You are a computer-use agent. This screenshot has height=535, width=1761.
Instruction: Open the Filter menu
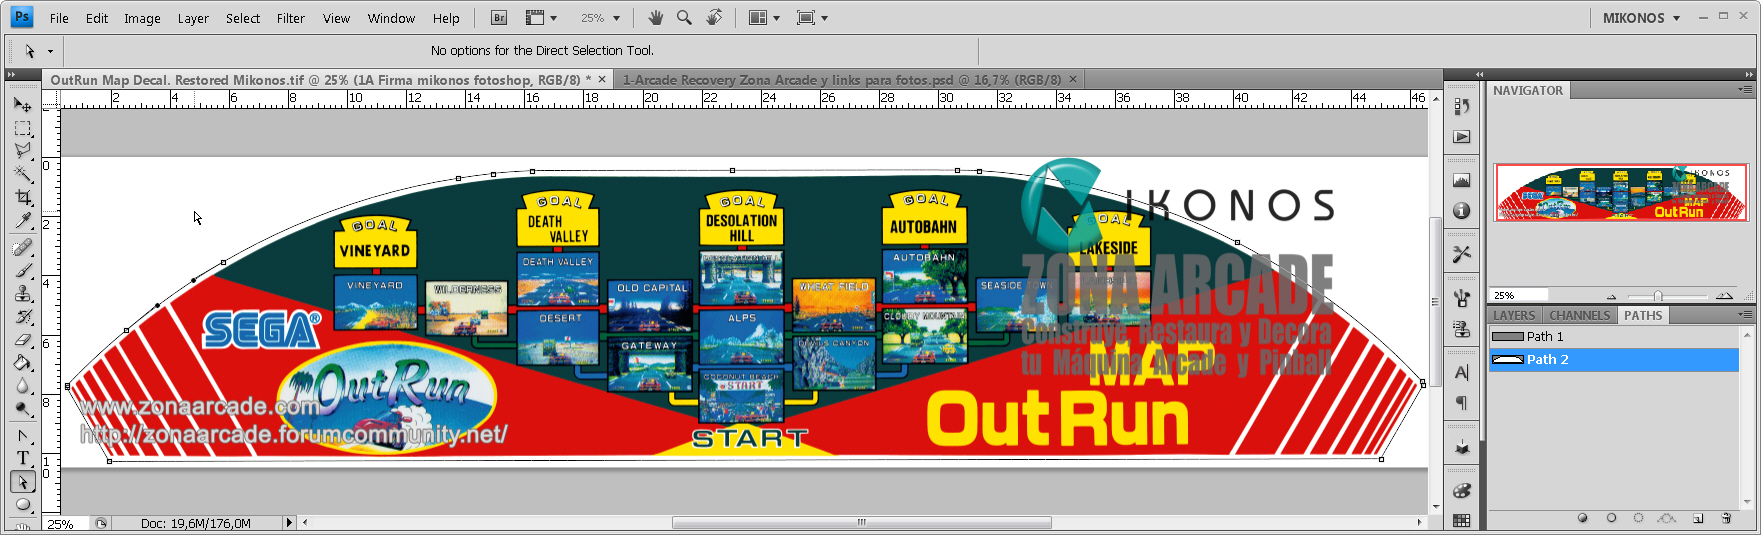click(291, 18)
